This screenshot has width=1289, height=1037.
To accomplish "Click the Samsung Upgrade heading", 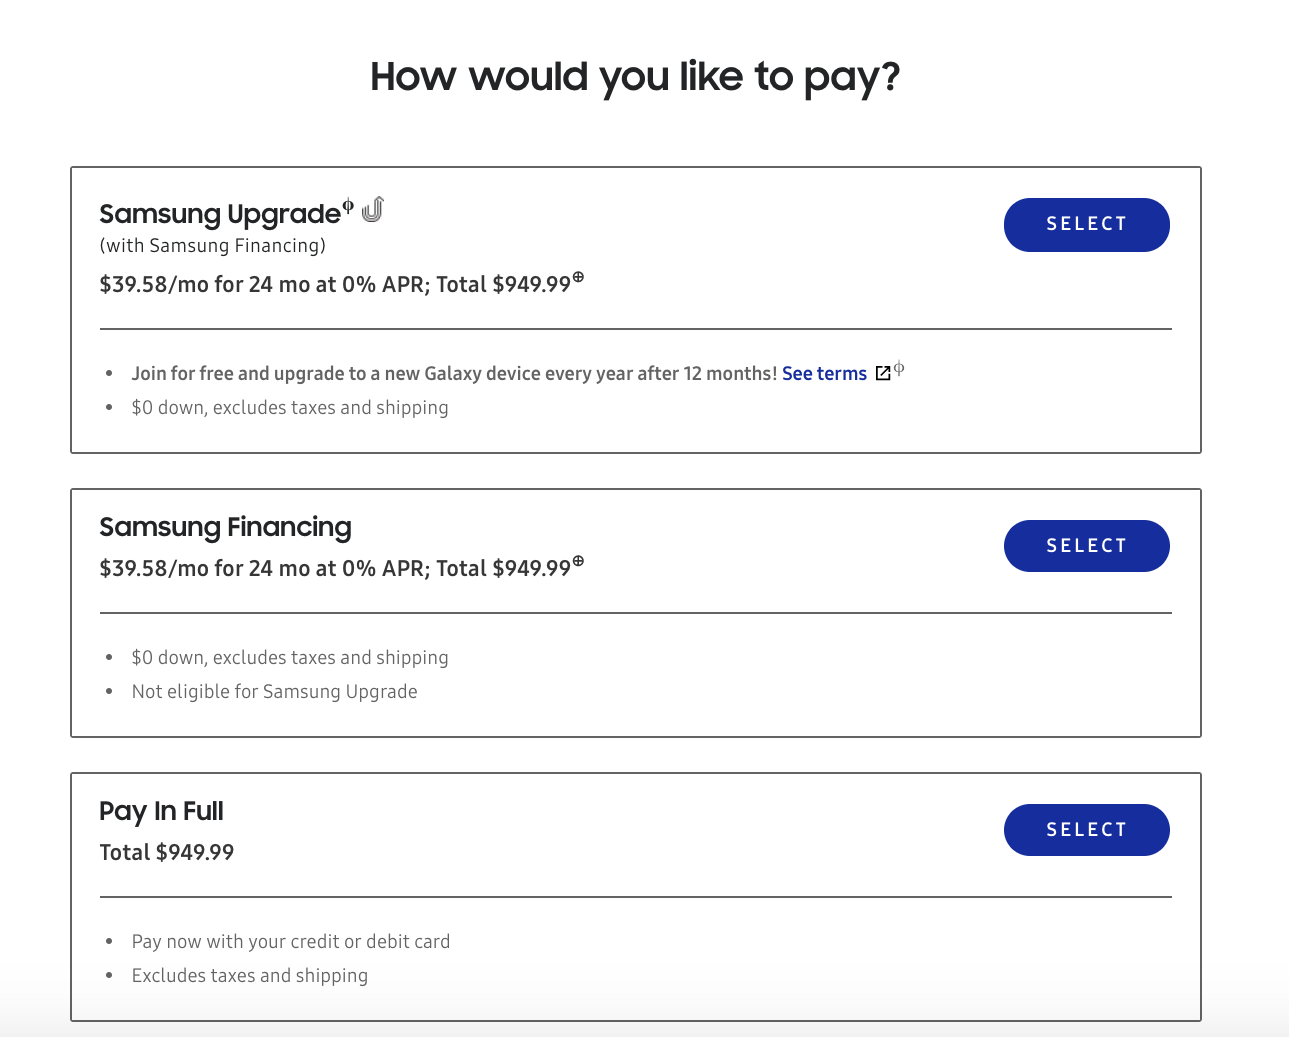I will click(220, 214).
